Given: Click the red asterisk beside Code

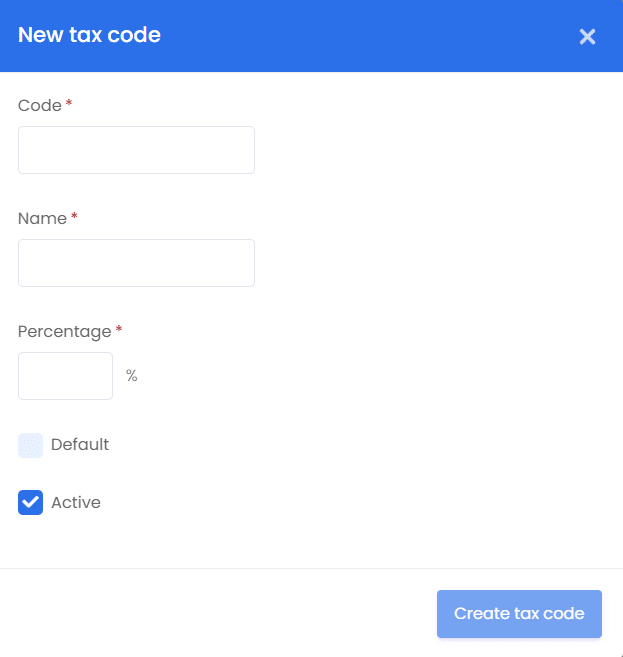Looking at the screenshot, I should pyautogui.click(x=69, y=103).
